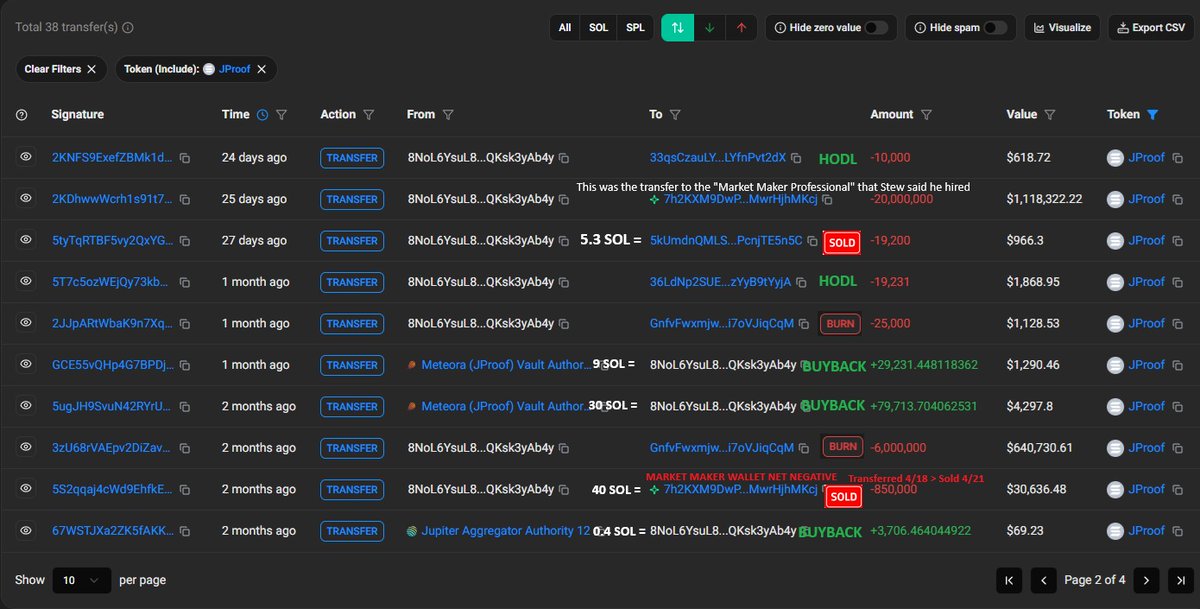Click the clock icon beside Time header
The height and width of the screenshot is (609, 1200).
[262, 115]
